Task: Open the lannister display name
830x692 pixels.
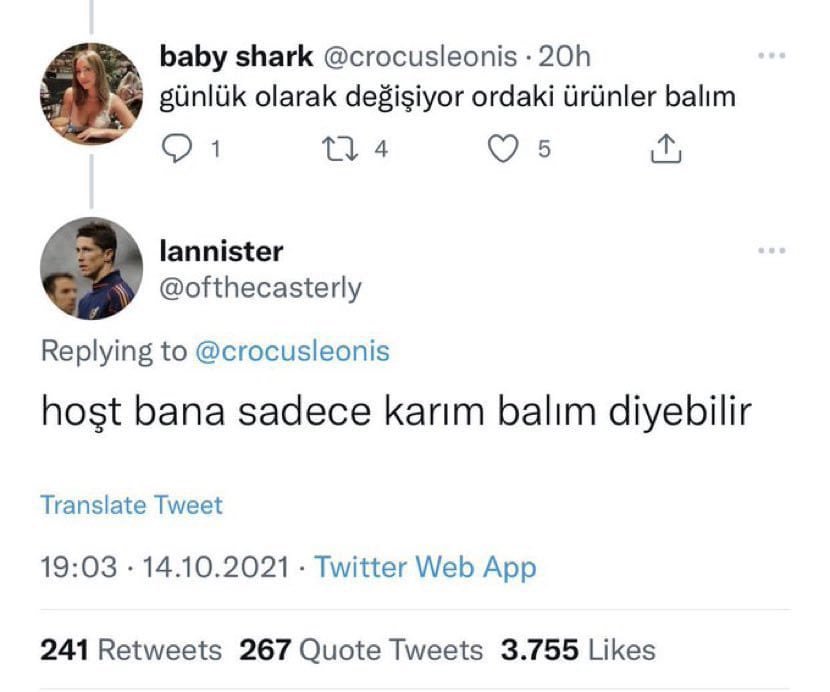Action: click(221, 250)
